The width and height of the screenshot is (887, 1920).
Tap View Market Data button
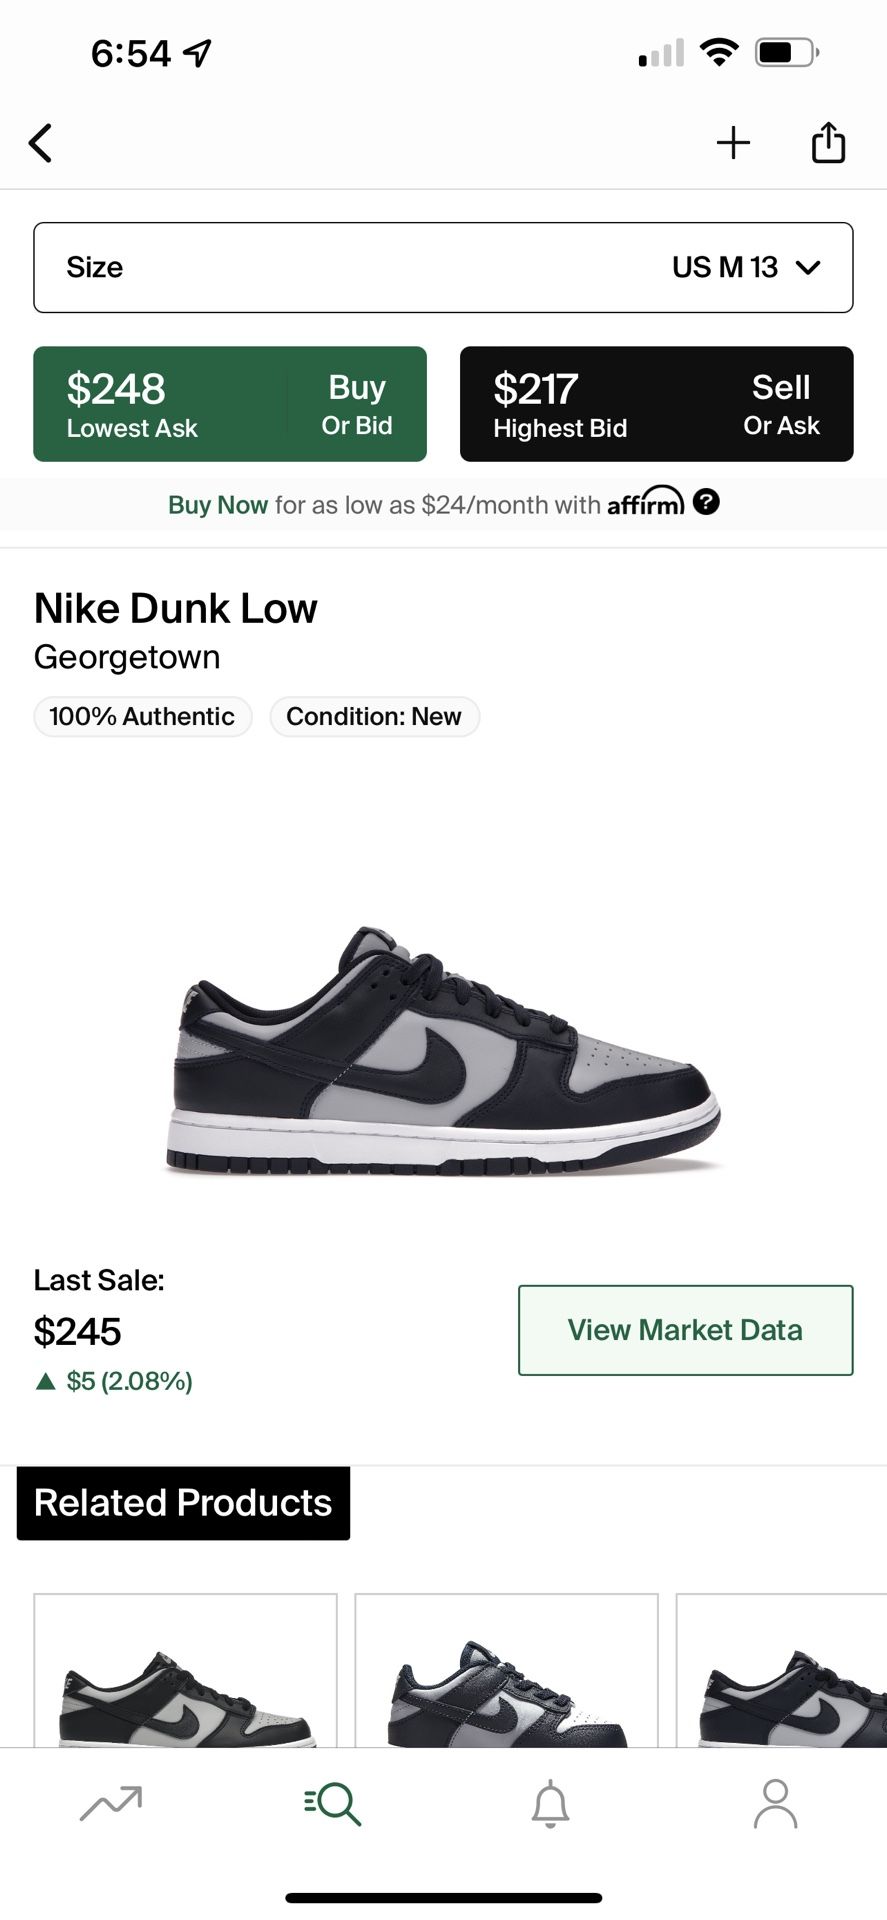coord(685,1330)
